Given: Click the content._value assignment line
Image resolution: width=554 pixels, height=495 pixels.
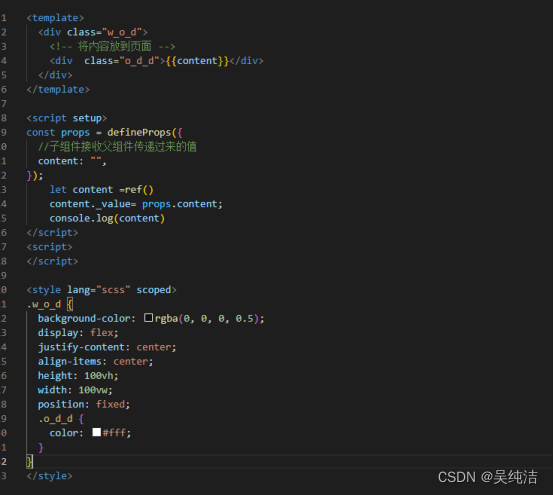Looking at the screenshot, I should [x=136, y=204].
